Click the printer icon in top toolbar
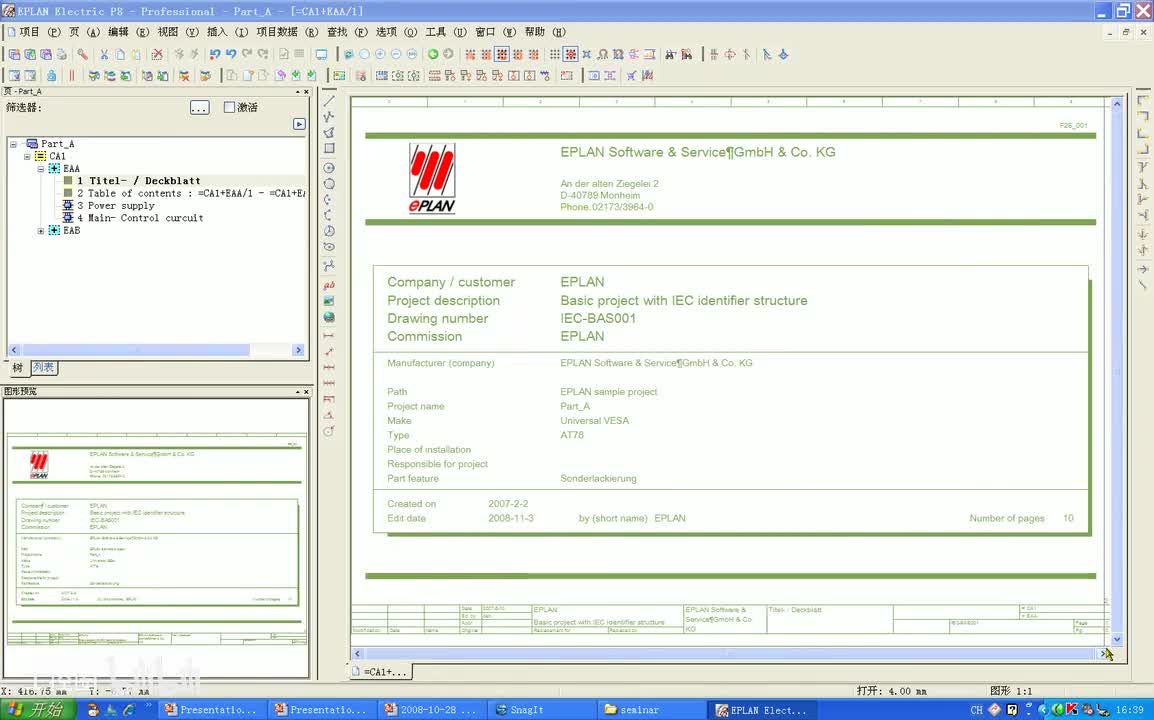Screen dimensions: 1154x720 [x=62, y=54]
